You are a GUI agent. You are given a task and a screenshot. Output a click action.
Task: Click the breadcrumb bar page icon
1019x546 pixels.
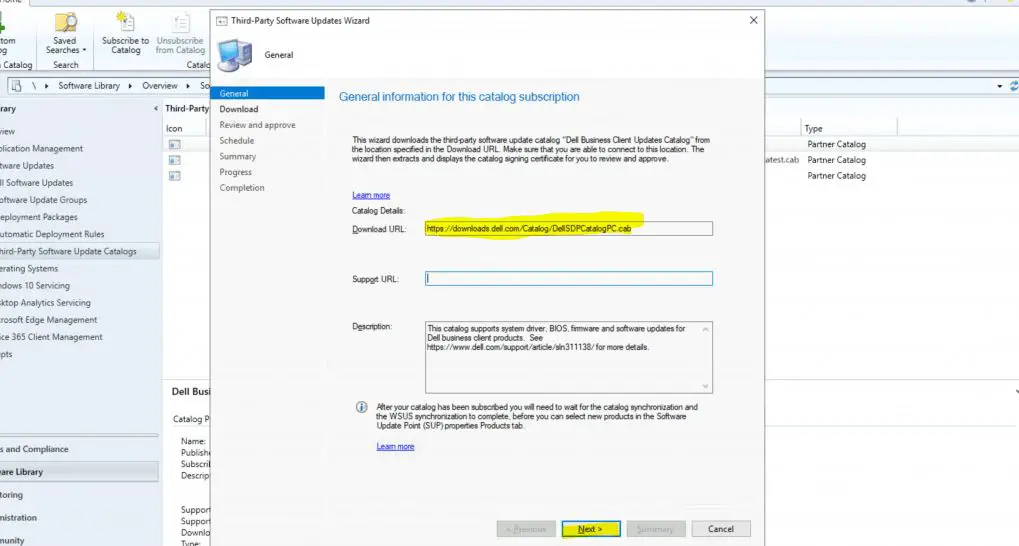click(17, 86)
